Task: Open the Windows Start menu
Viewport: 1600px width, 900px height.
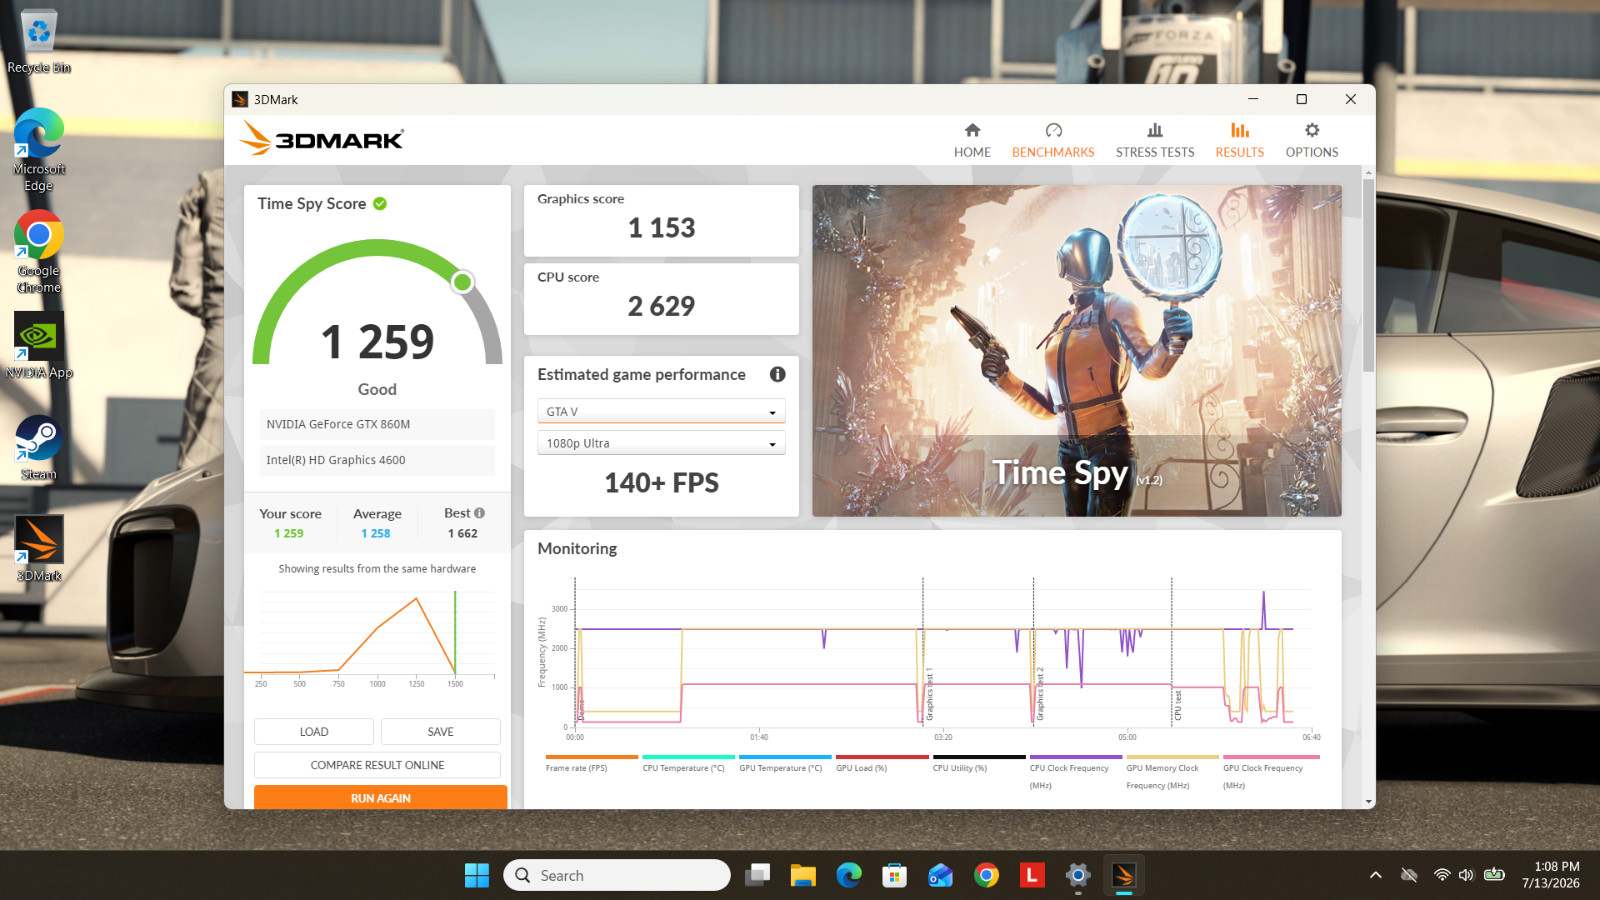Action: pos(477,875)
